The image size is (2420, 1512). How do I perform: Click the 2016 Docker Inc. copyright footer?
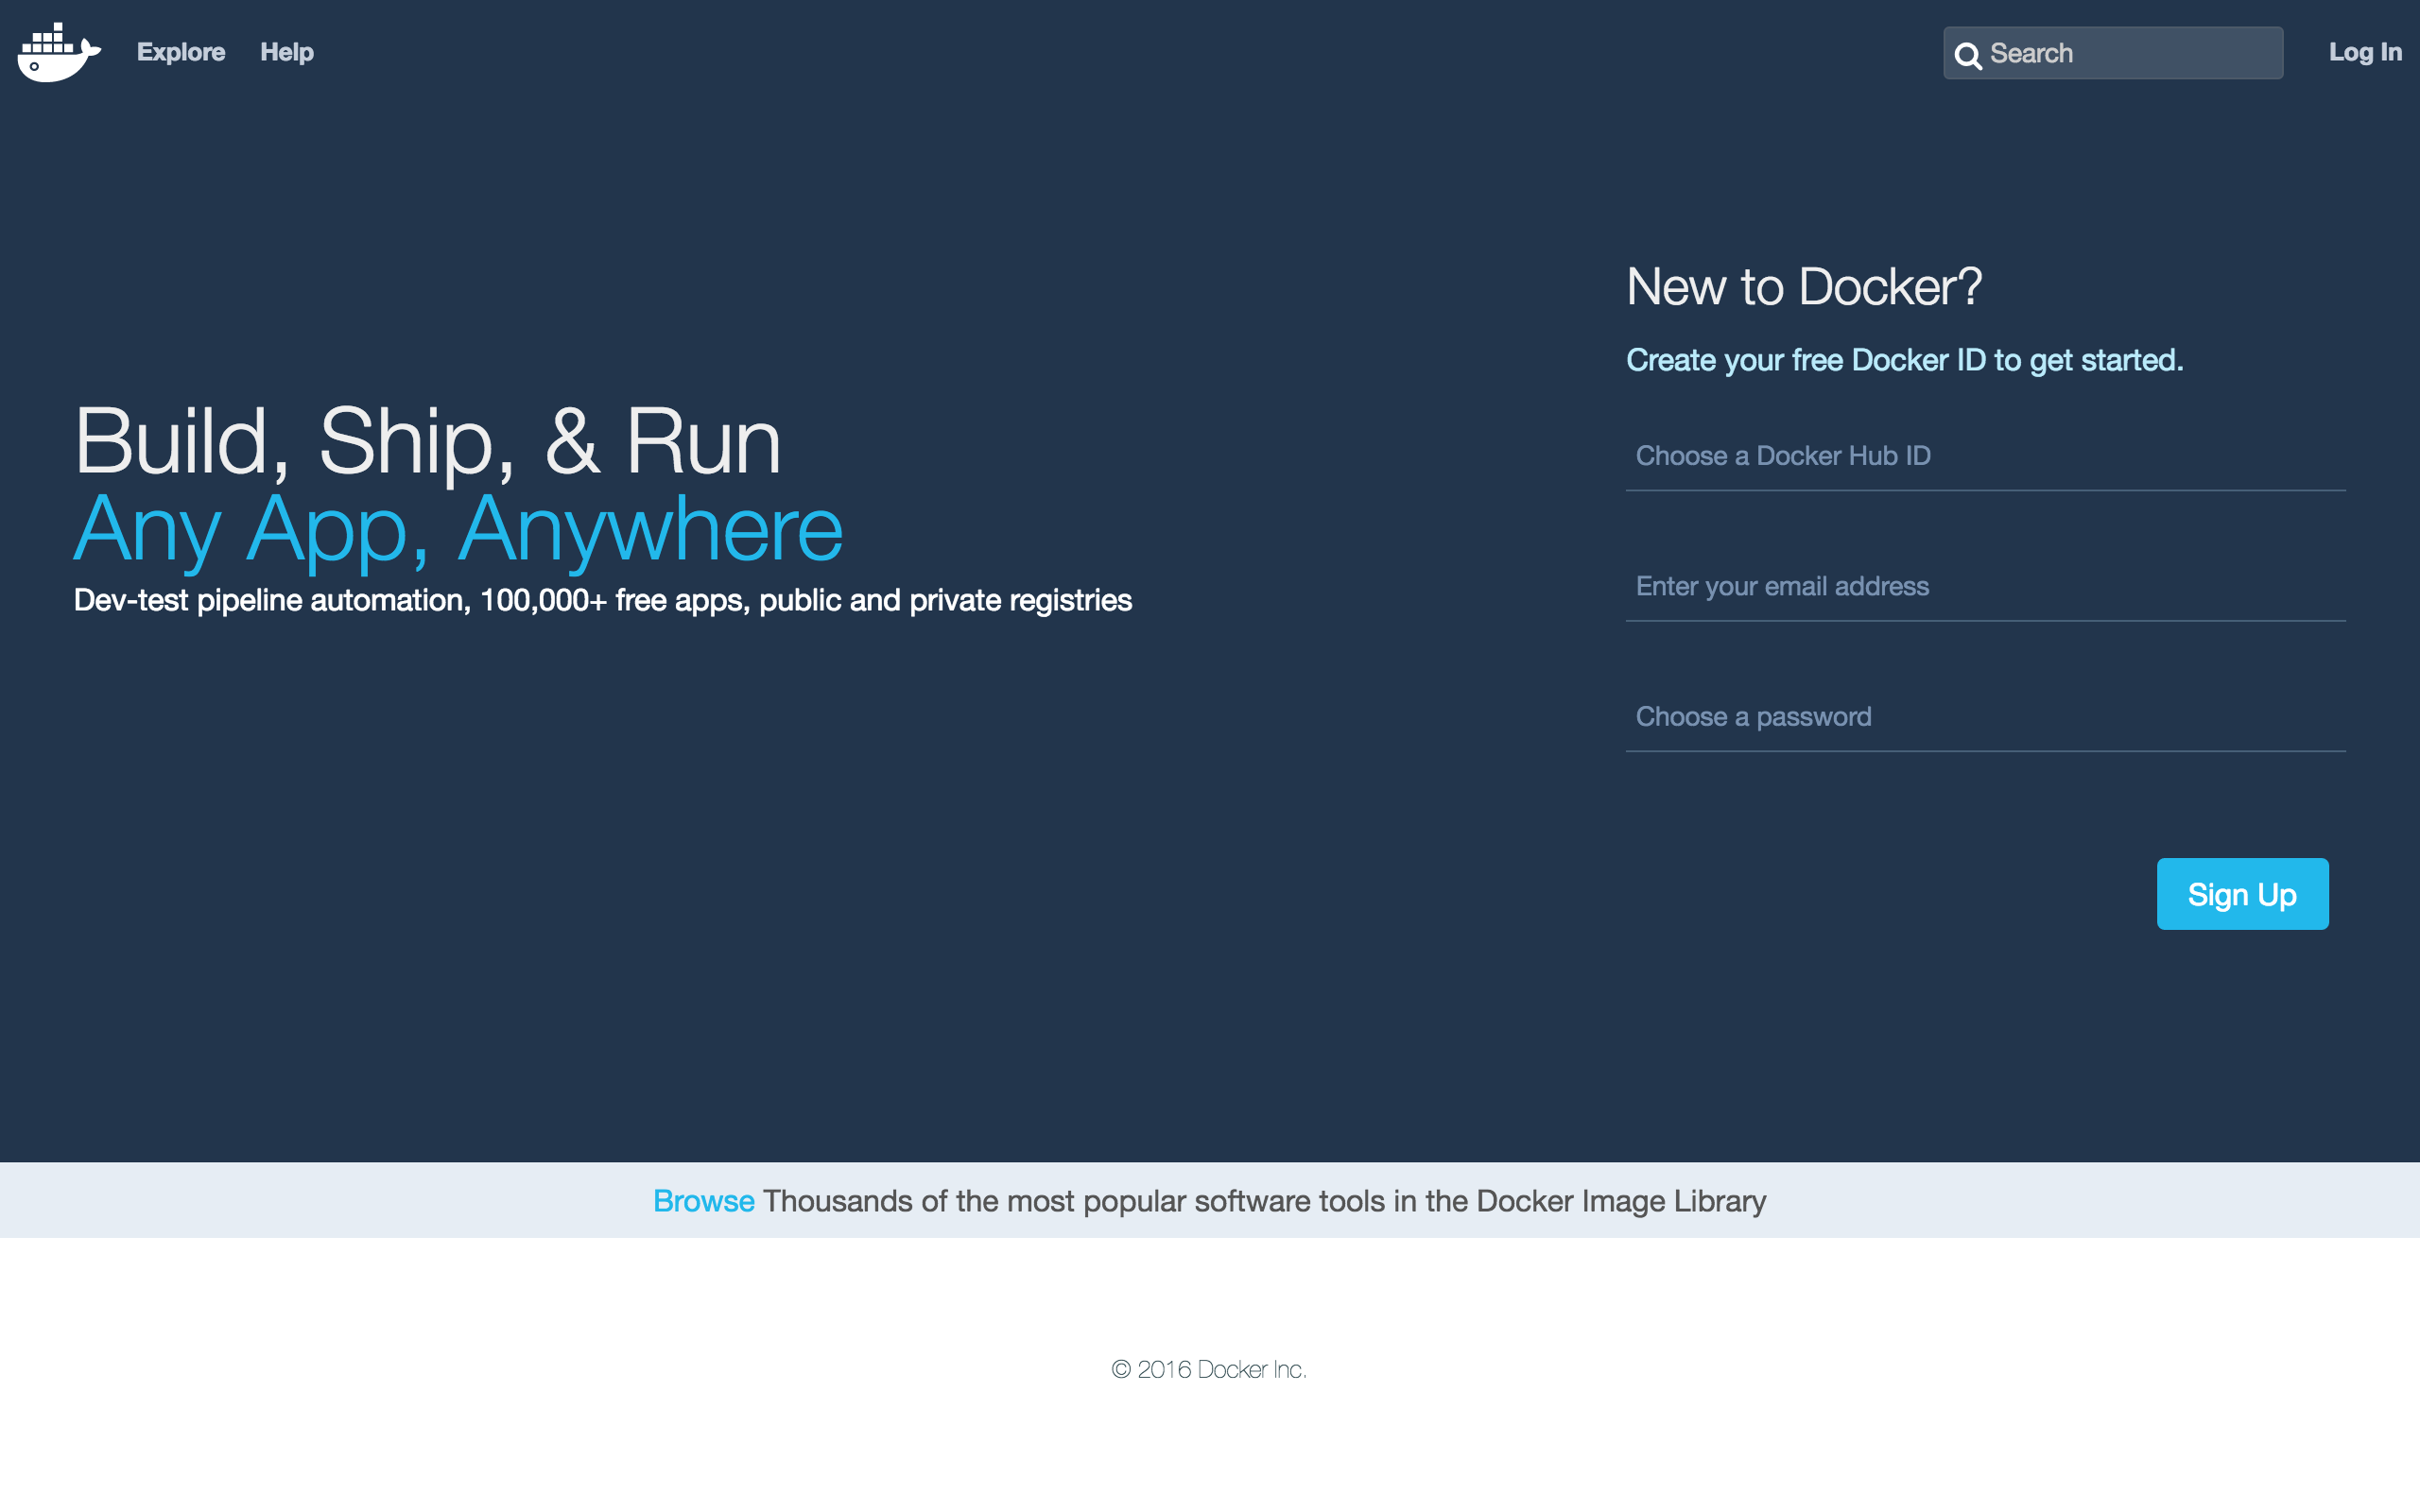click(x=1209, y=1370)
